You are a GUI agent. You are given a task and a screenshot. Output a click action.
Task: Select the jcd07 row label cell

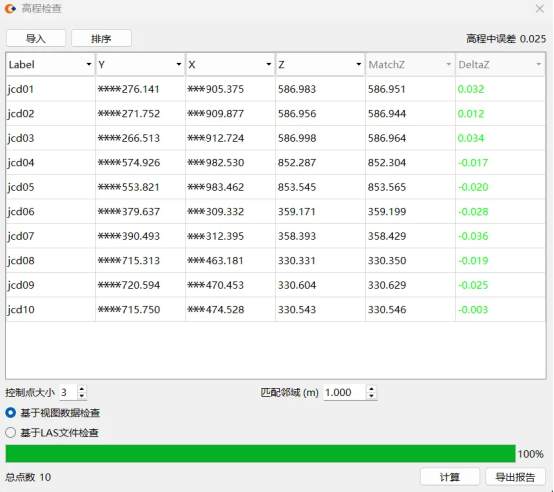point(50,236)
